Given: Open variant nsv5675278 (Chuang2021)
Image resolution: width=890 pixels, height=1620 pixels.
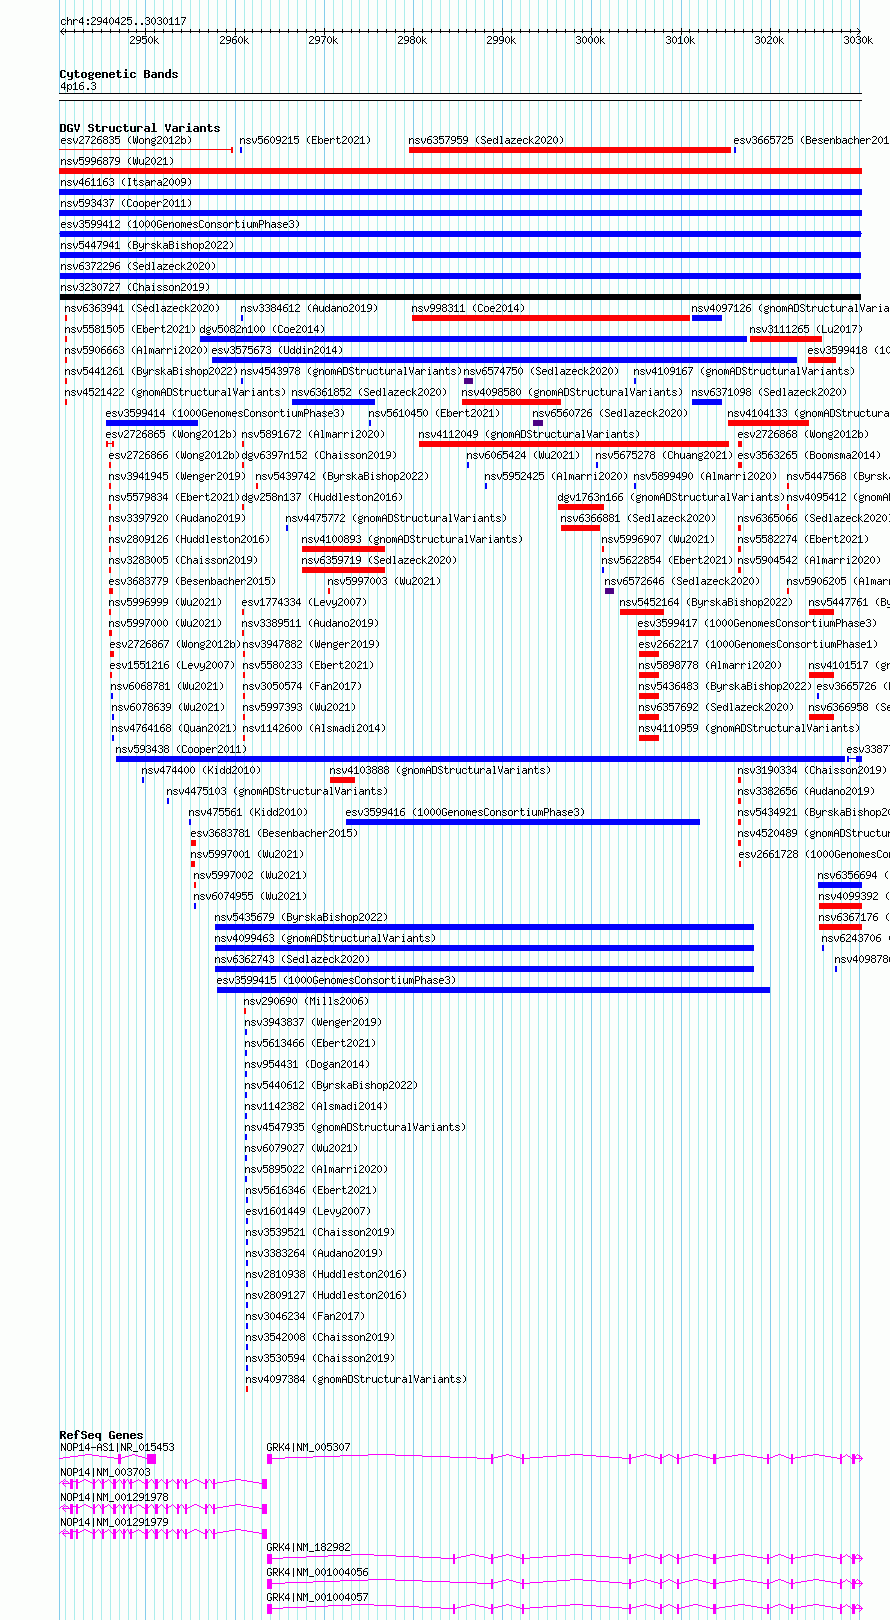Looking at the screenshot, I should pyautogui.click(x=664, y=456).
